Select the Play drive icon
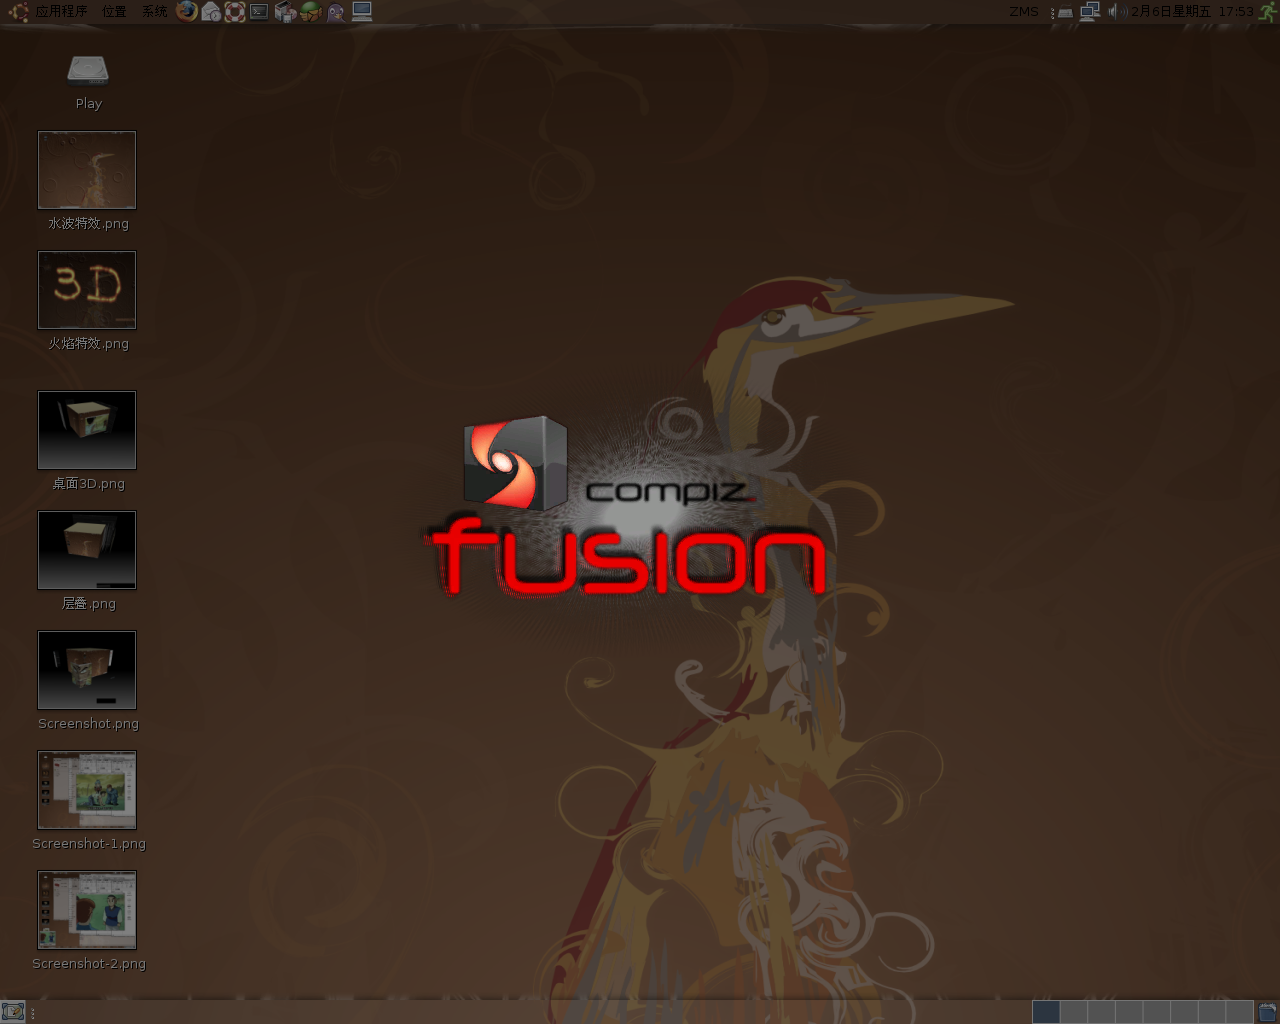The width and height of the screenshot is (1280, 1024). coord(88,70)
